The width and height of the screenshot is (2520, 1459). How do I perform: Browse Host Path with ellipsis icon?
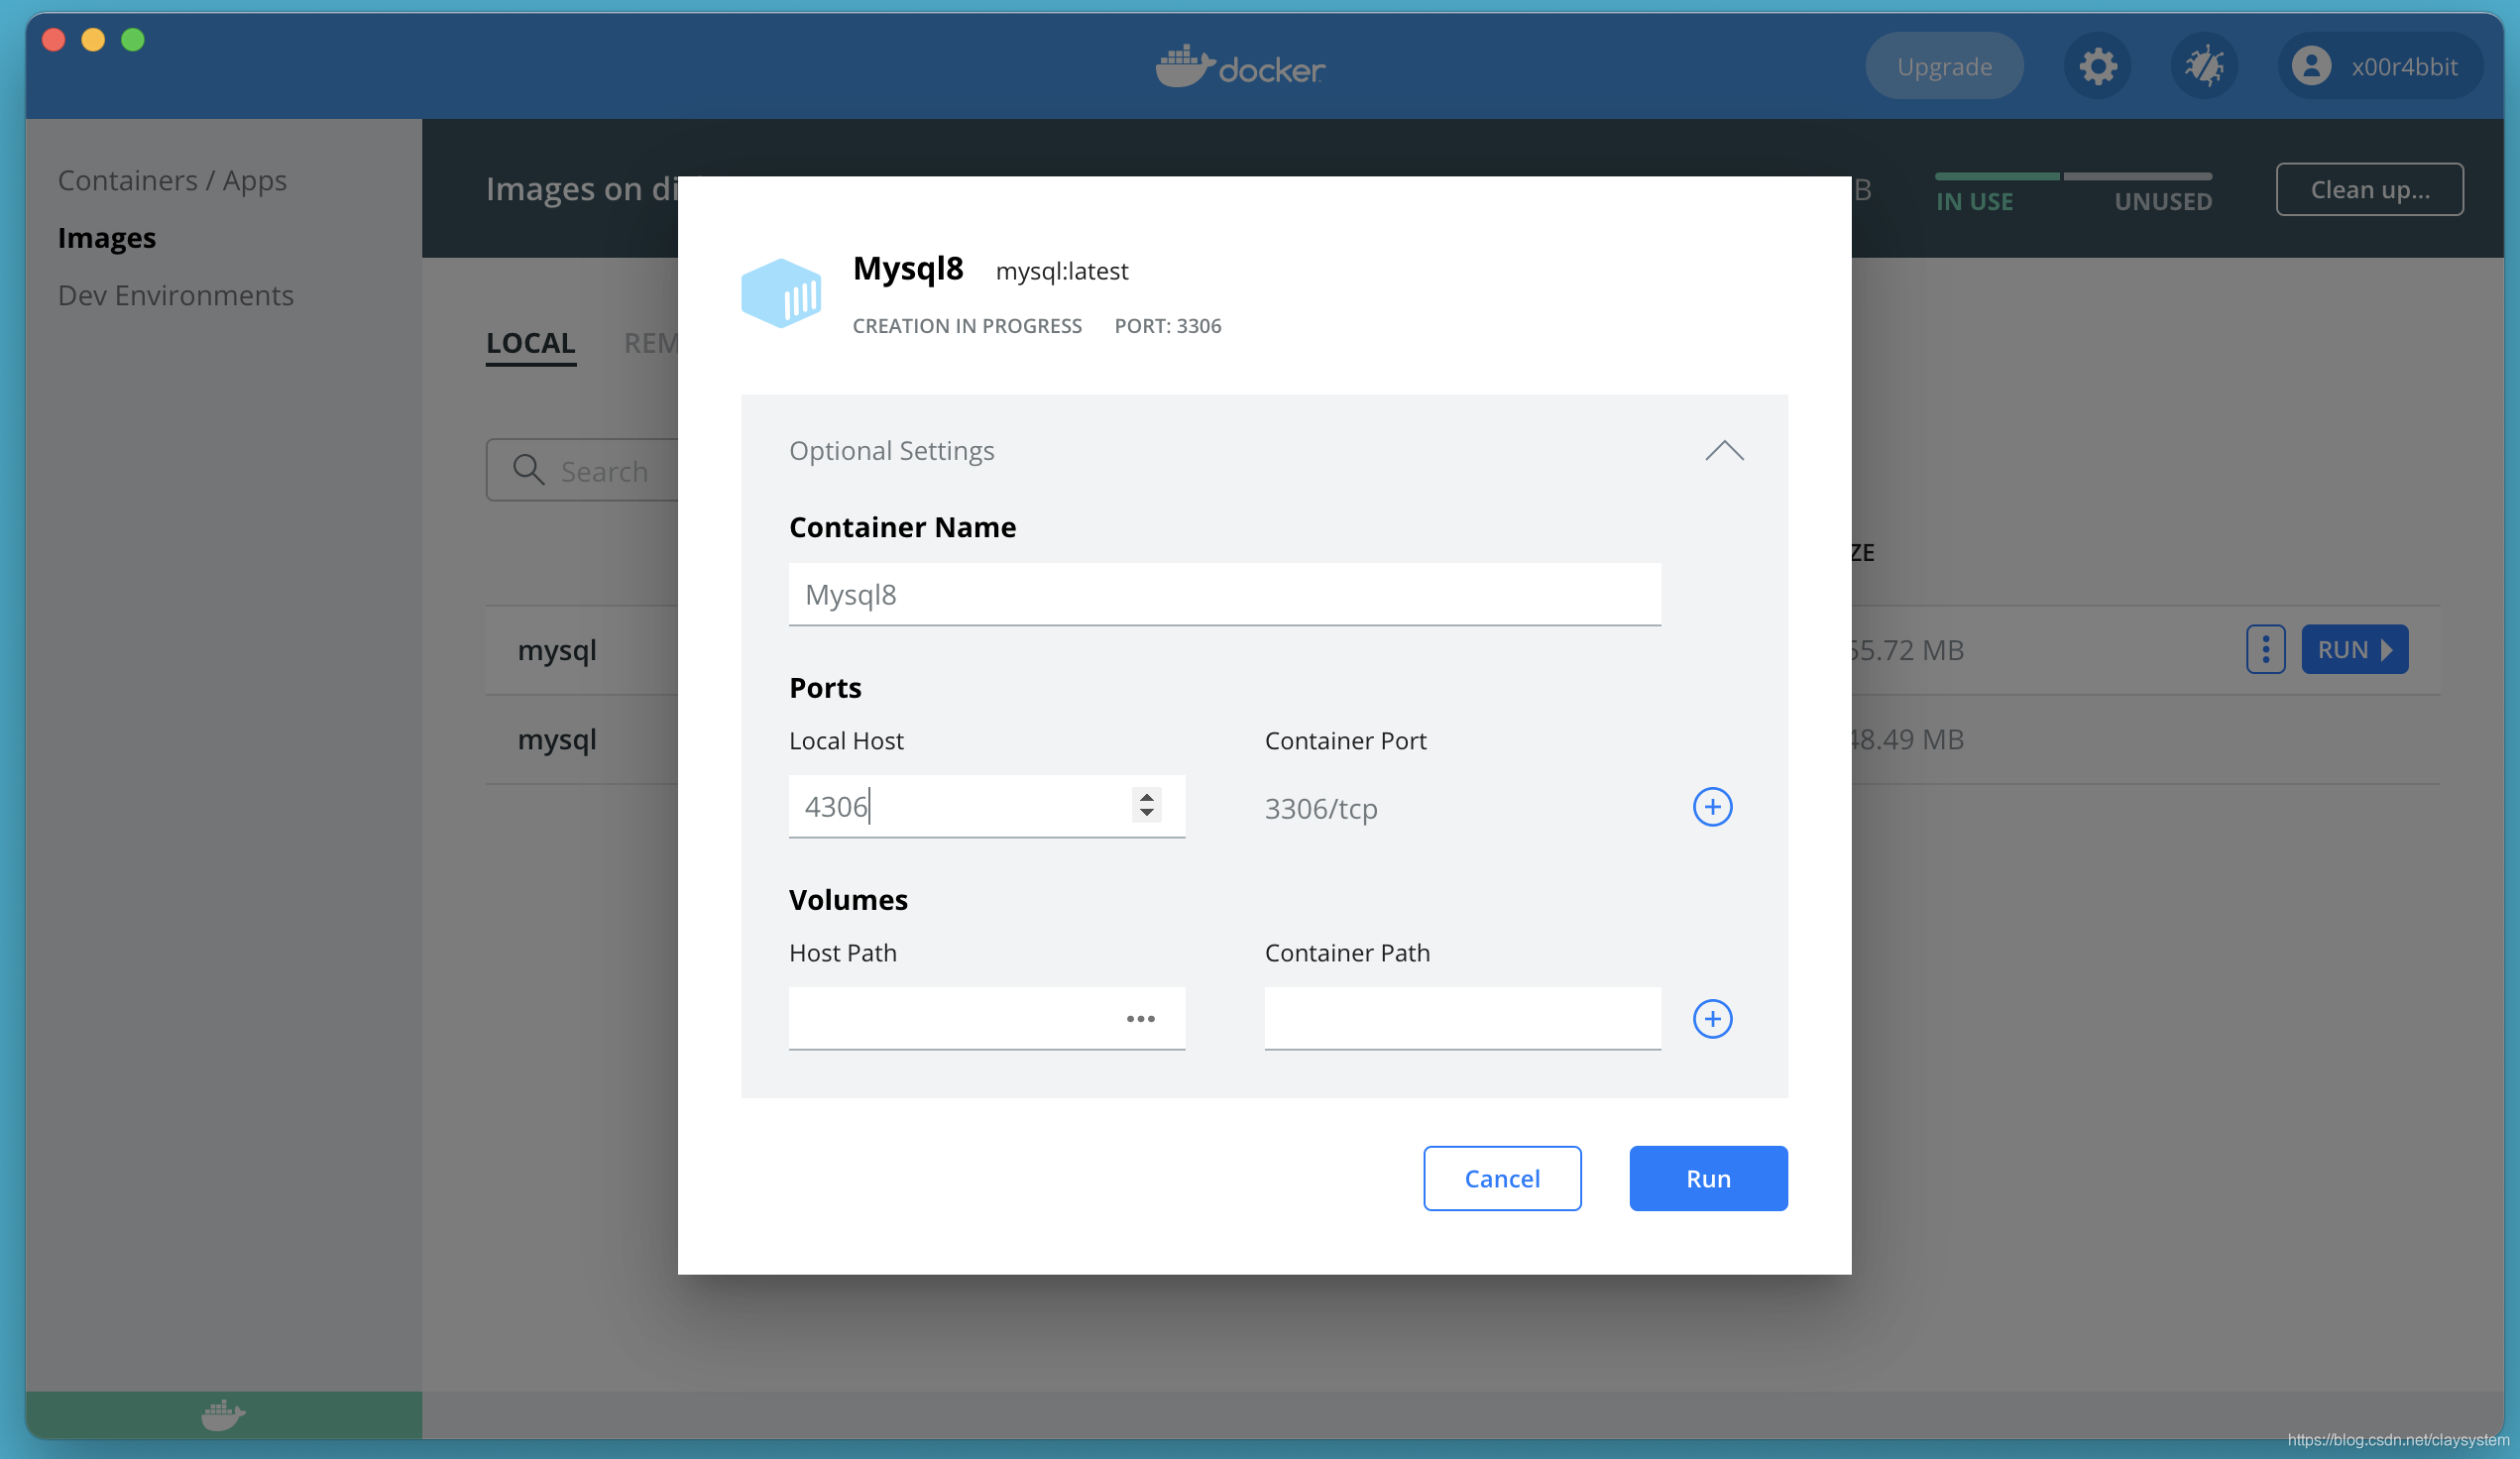coord(1140,1019)
